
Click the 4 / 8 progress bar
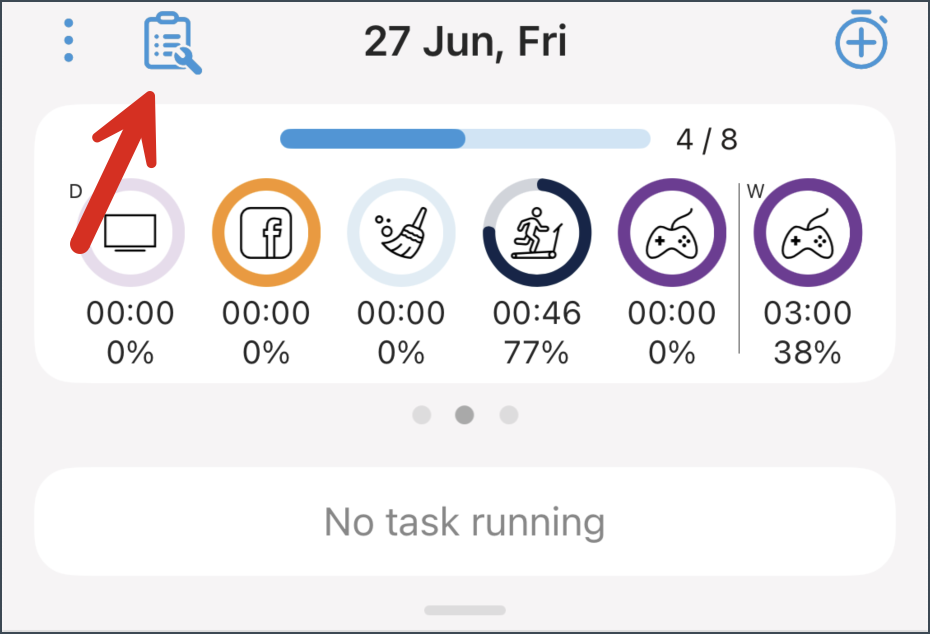(465, 139)
